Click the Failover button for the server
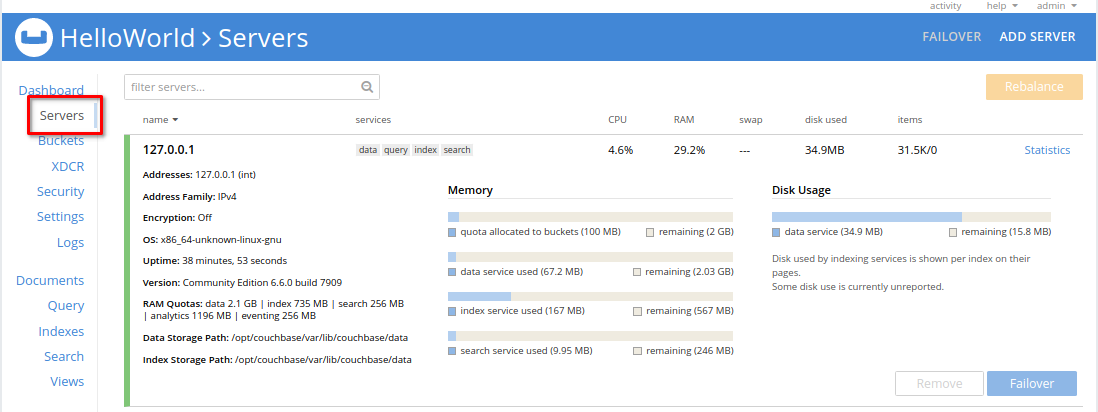Viewport: 1098px width, 412px height. (x=1031, y=384)
